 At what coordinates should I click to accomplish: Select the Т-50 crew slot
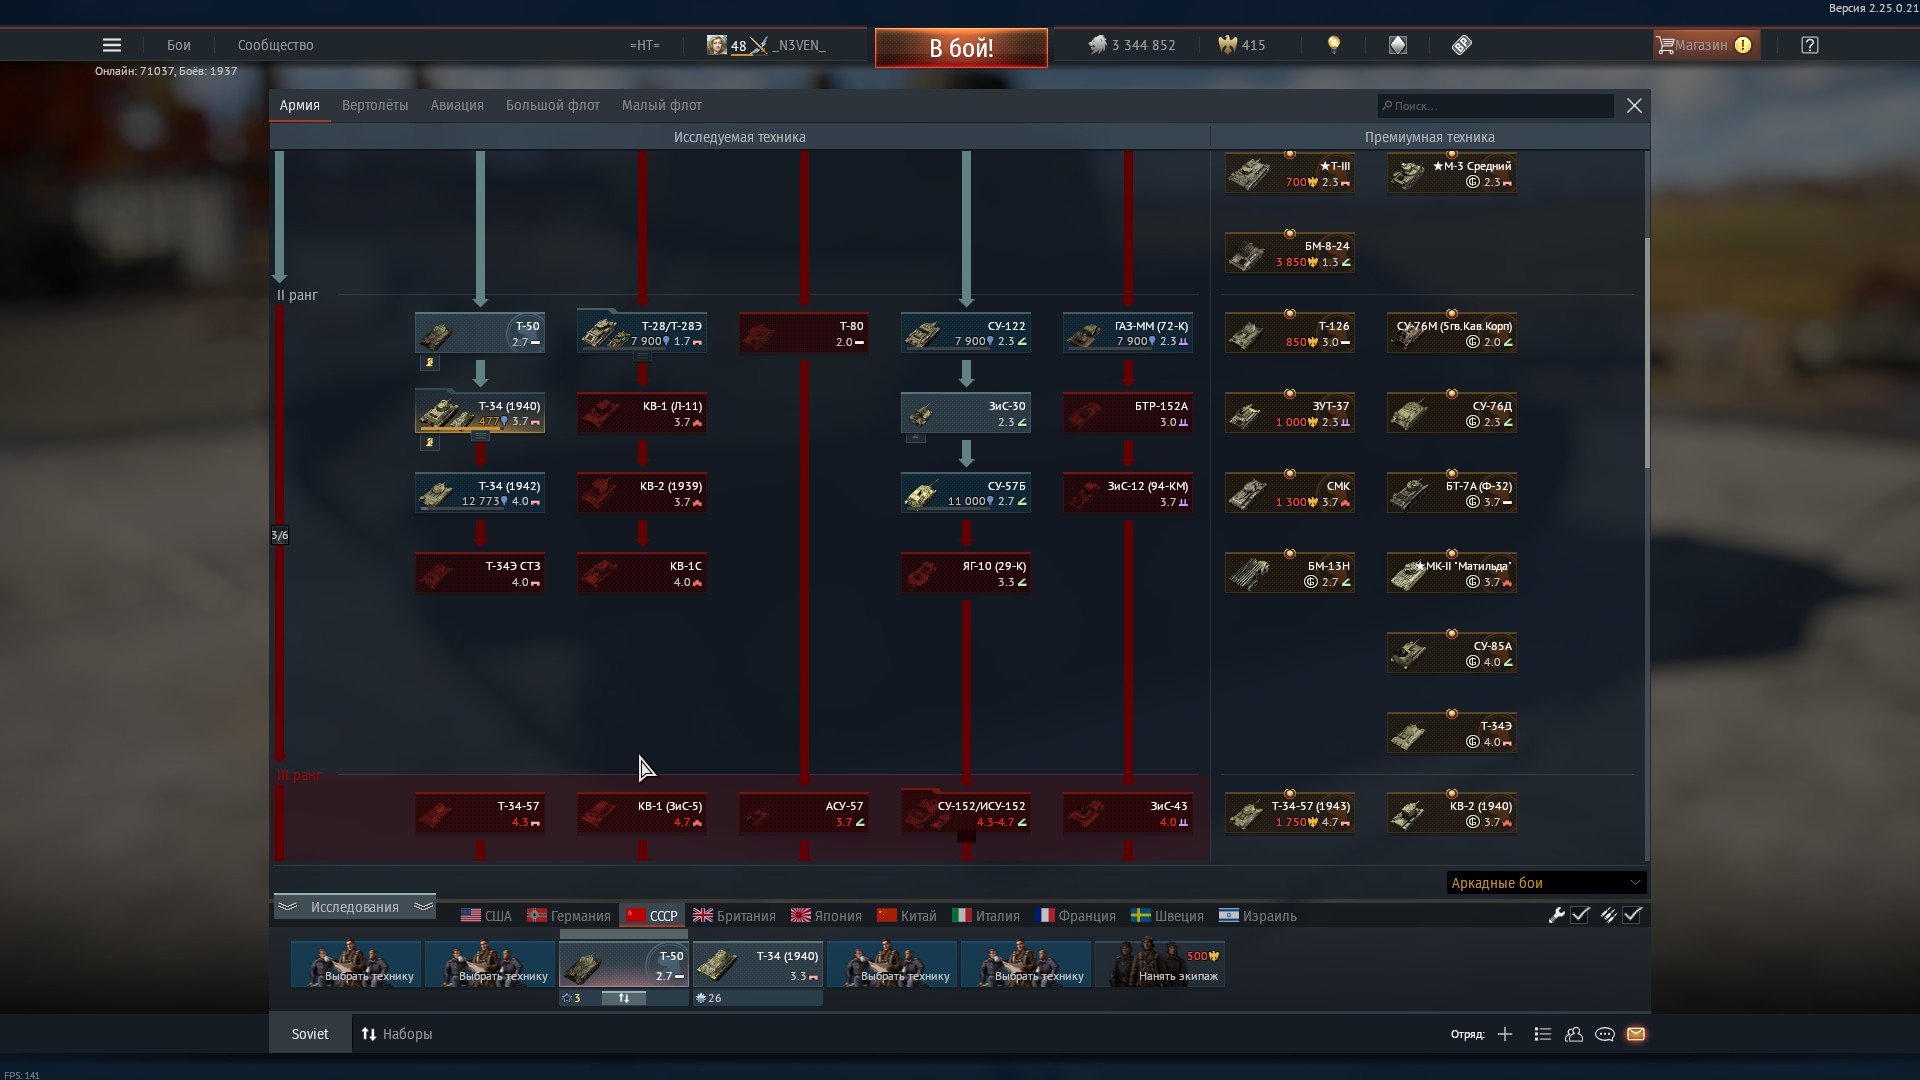click(x=624, y=964)
